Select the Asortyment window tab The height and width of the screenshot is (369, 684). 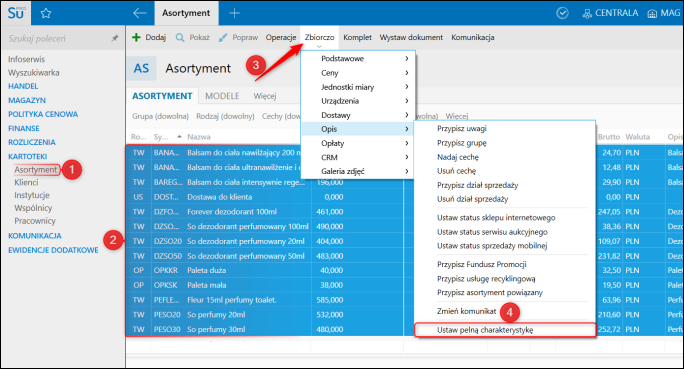click(x=186, y=13)
